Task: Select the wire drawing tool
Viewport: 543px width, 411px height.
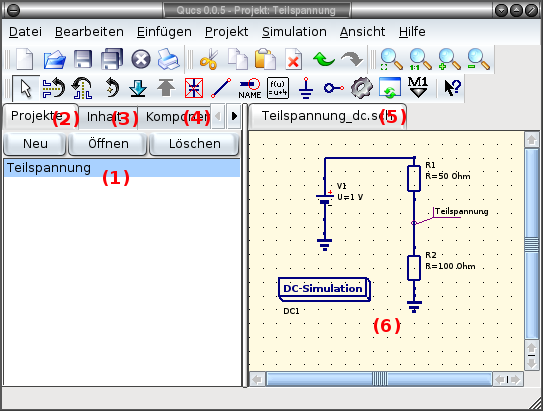Action: 221,88
